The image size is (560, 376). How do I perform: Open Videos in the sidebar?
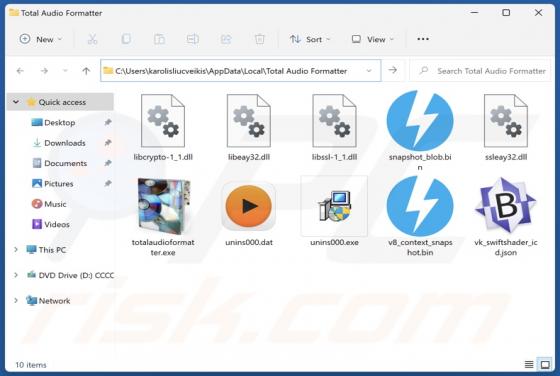[51, 224]
